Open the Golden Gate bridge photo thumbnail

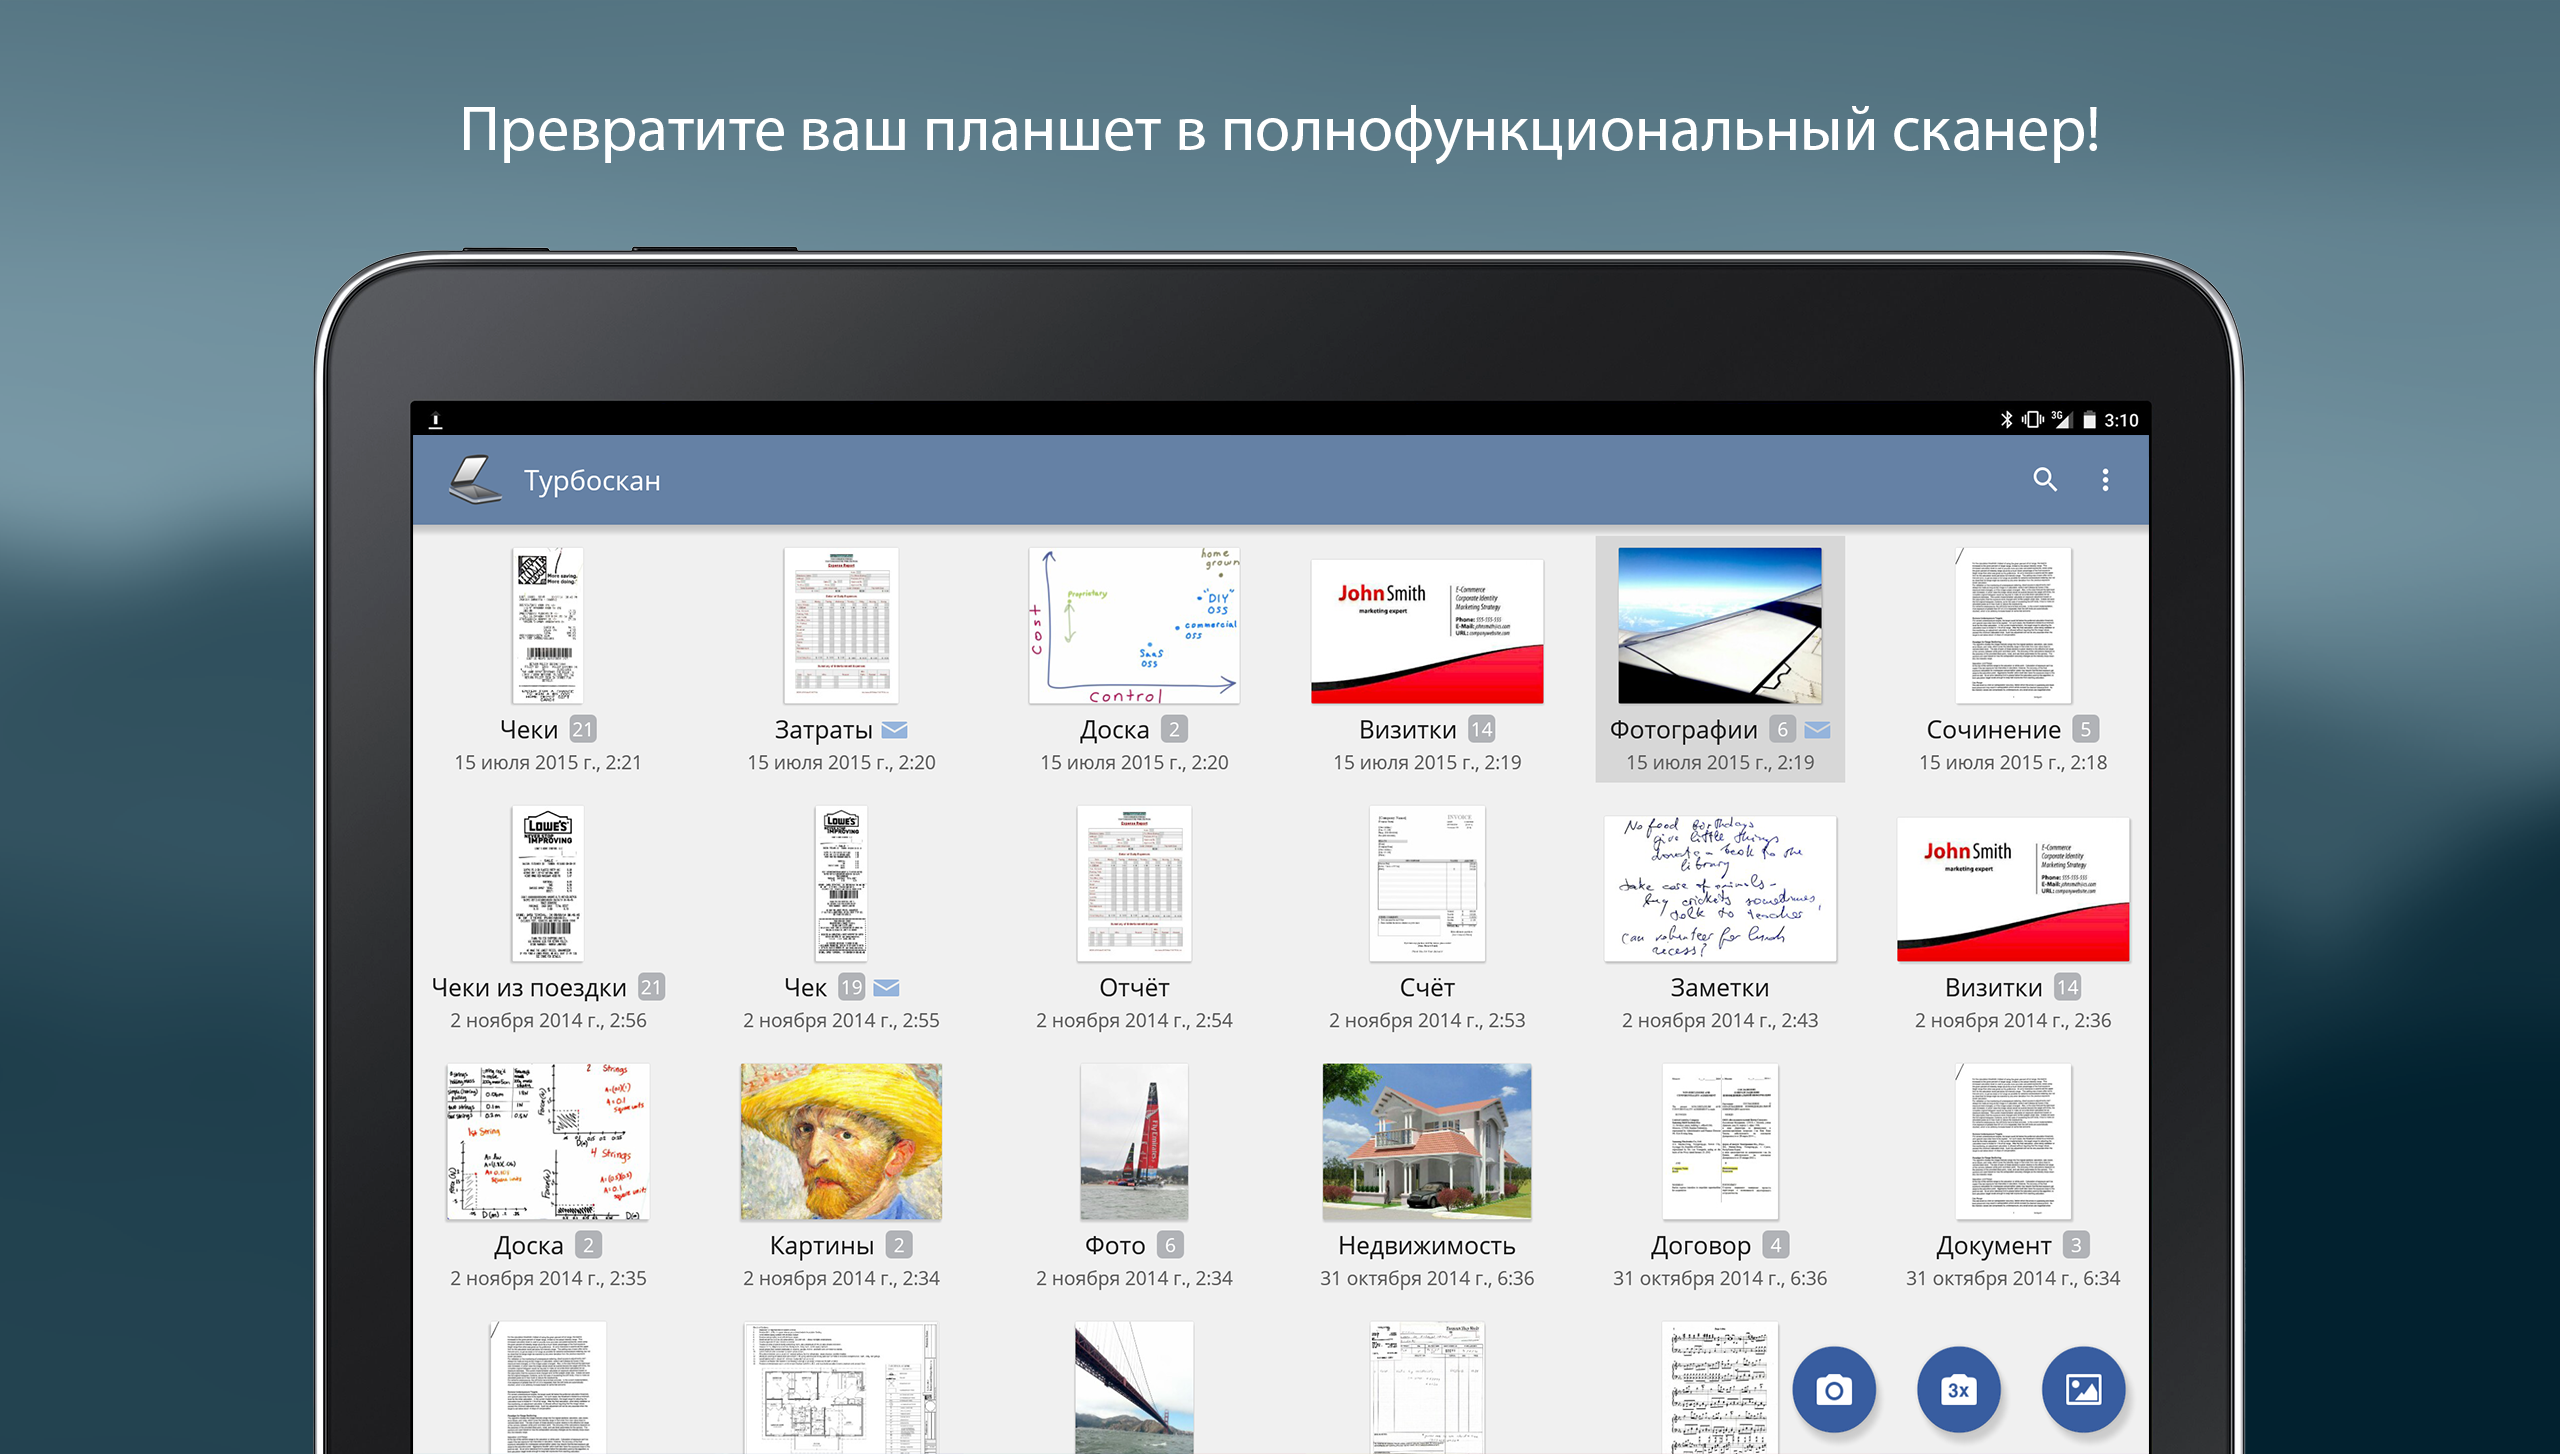coord(1134,1388)
